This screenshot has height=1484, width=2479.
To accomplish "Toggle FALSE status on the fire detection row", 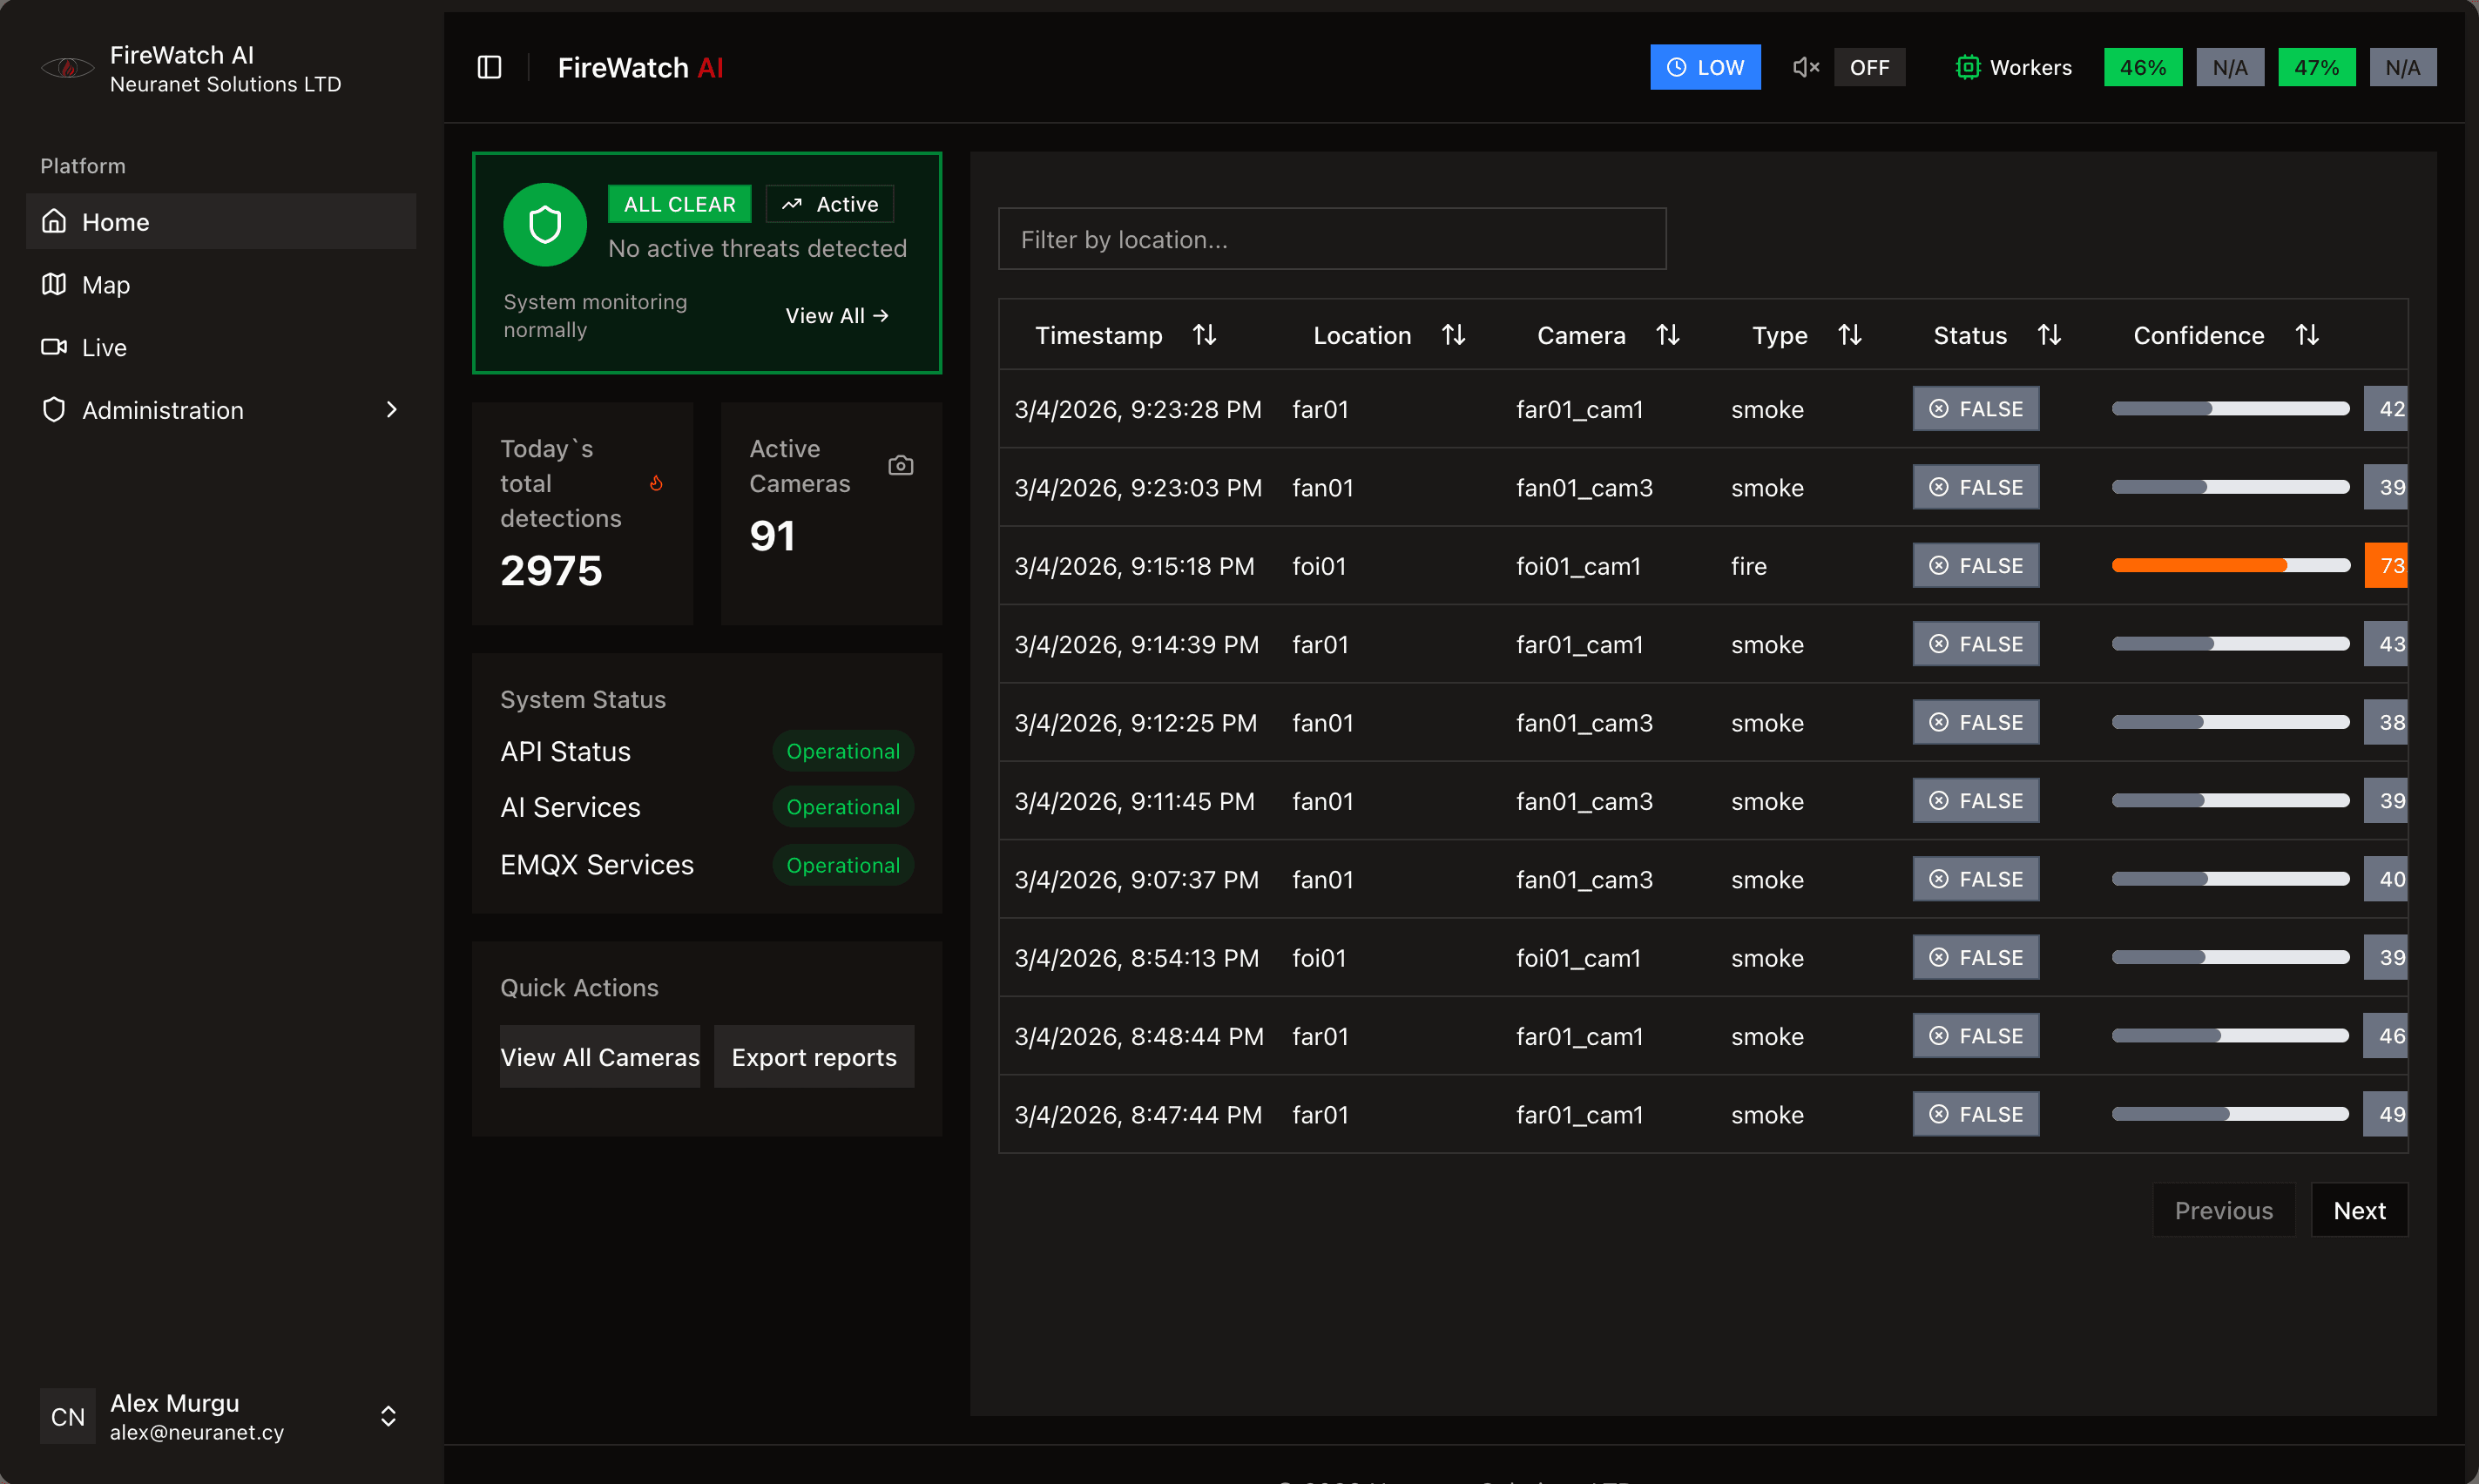I will (1974, 565).
